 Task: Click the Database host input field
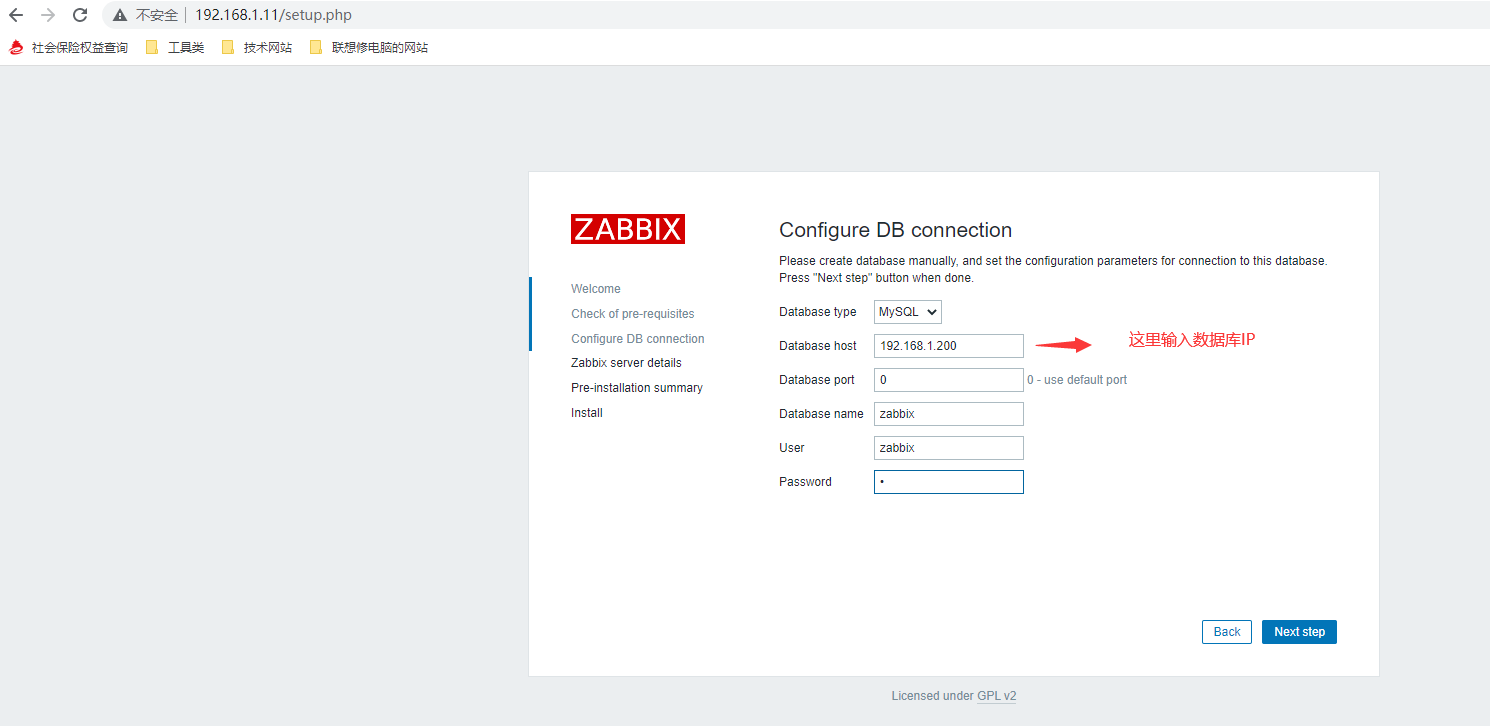pos(949,346)
